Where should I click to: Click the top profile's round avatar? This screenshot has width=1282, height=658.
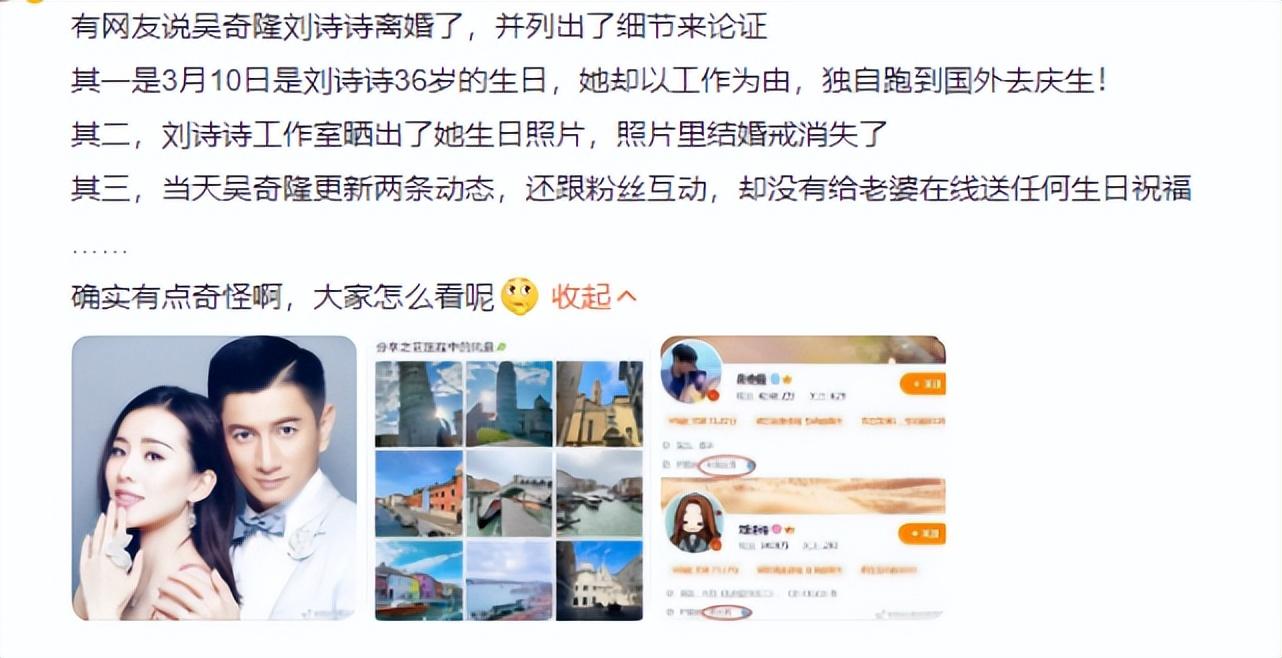[x=690, y=372]
